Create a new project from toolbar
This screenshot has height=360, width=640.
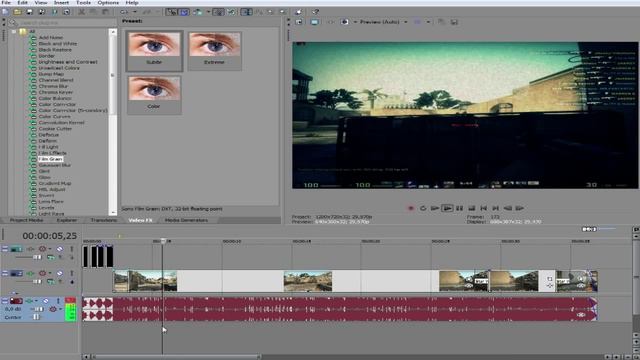5,12
